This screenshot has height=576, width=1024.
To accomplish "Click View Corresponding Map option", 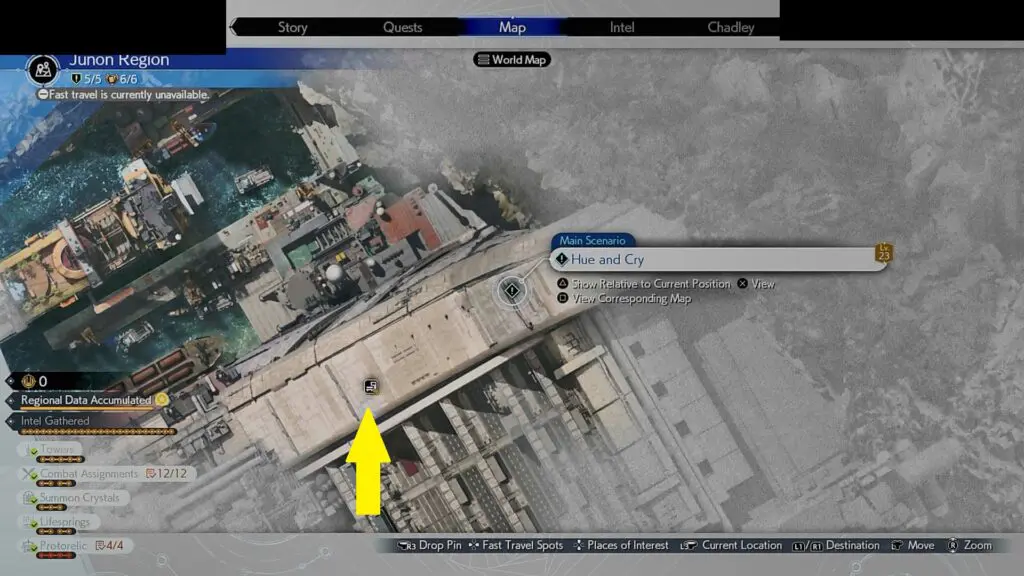I will tap(630, 298).
